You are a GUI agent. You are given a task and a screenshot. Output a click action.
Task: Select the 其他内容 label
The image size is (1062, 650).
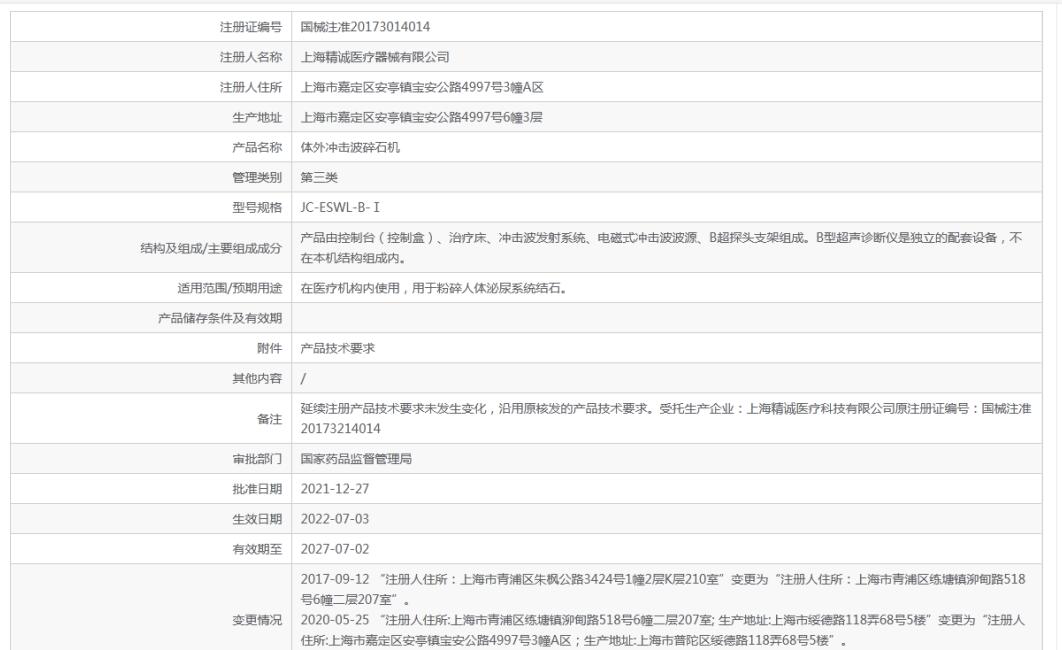pos(257,378)
